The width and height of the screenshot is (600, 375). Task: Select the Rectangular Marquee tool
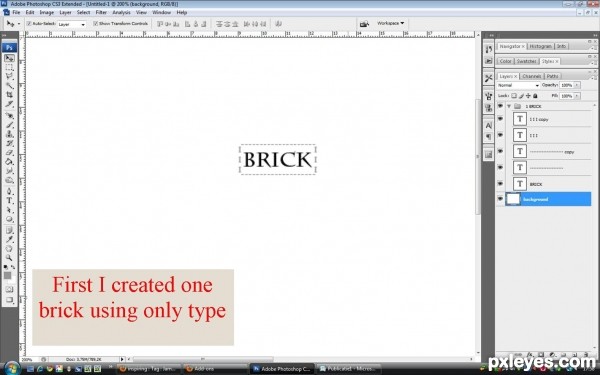click(9, 67)
